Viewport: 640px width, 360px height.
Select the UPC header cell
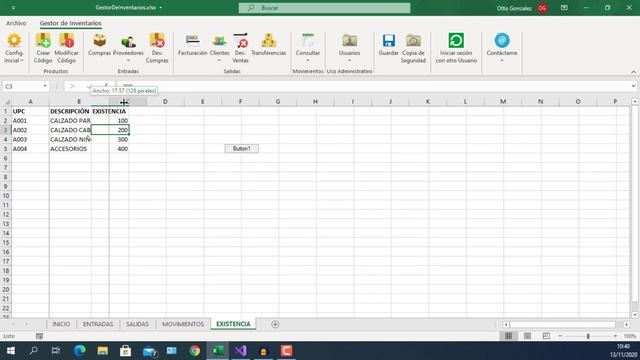30,111
